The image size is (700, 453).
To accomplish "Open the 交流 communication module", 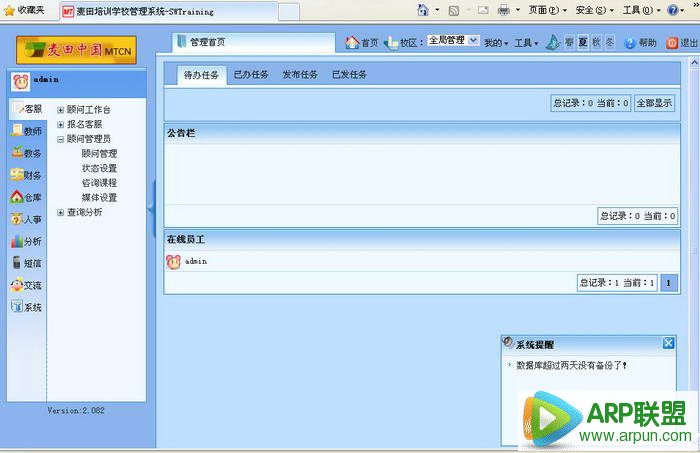I will 26,285.
